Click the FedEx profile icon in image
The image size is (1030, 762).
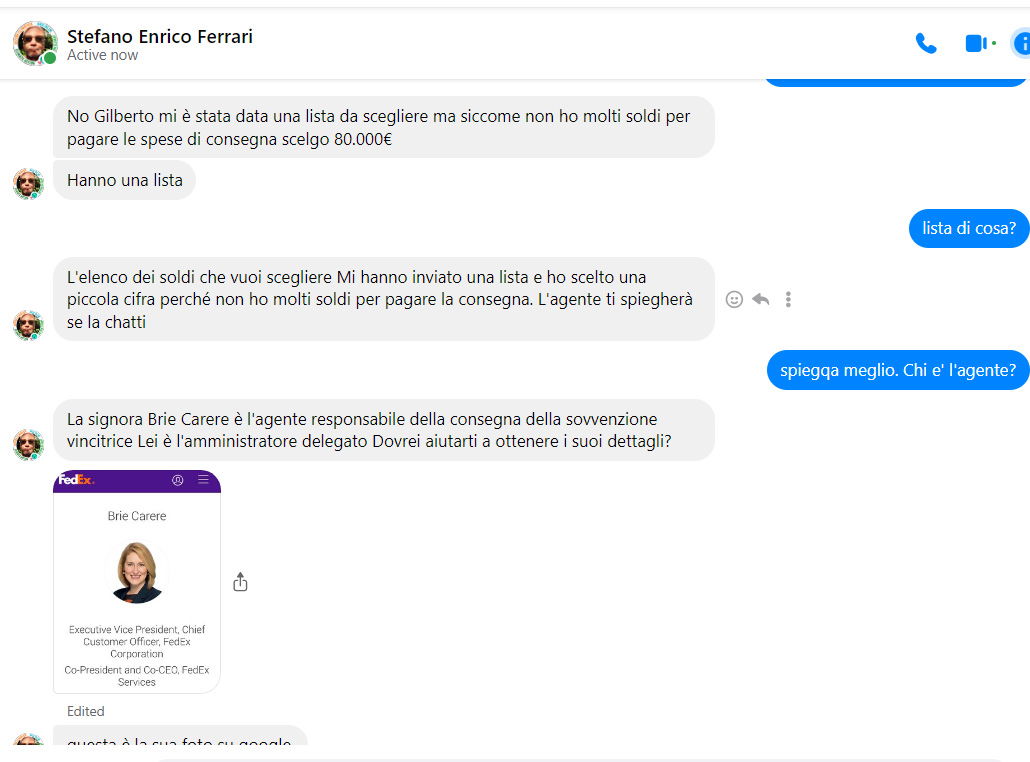pos(178,480)
